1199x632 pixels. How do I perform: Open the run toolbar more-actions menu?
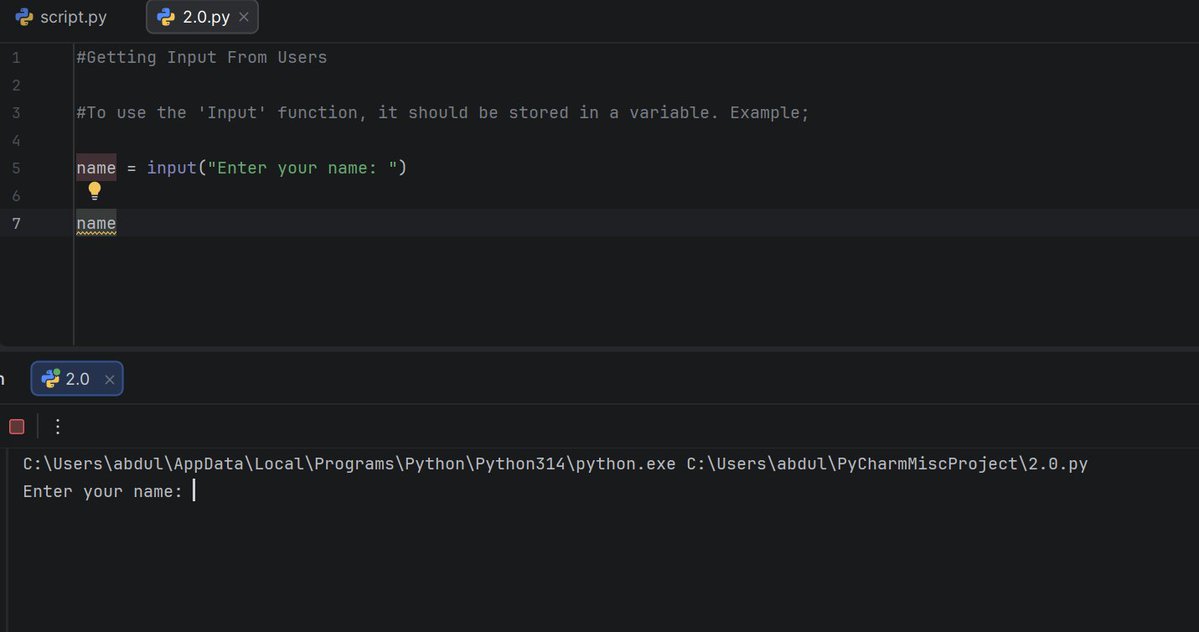coord(57,426)
